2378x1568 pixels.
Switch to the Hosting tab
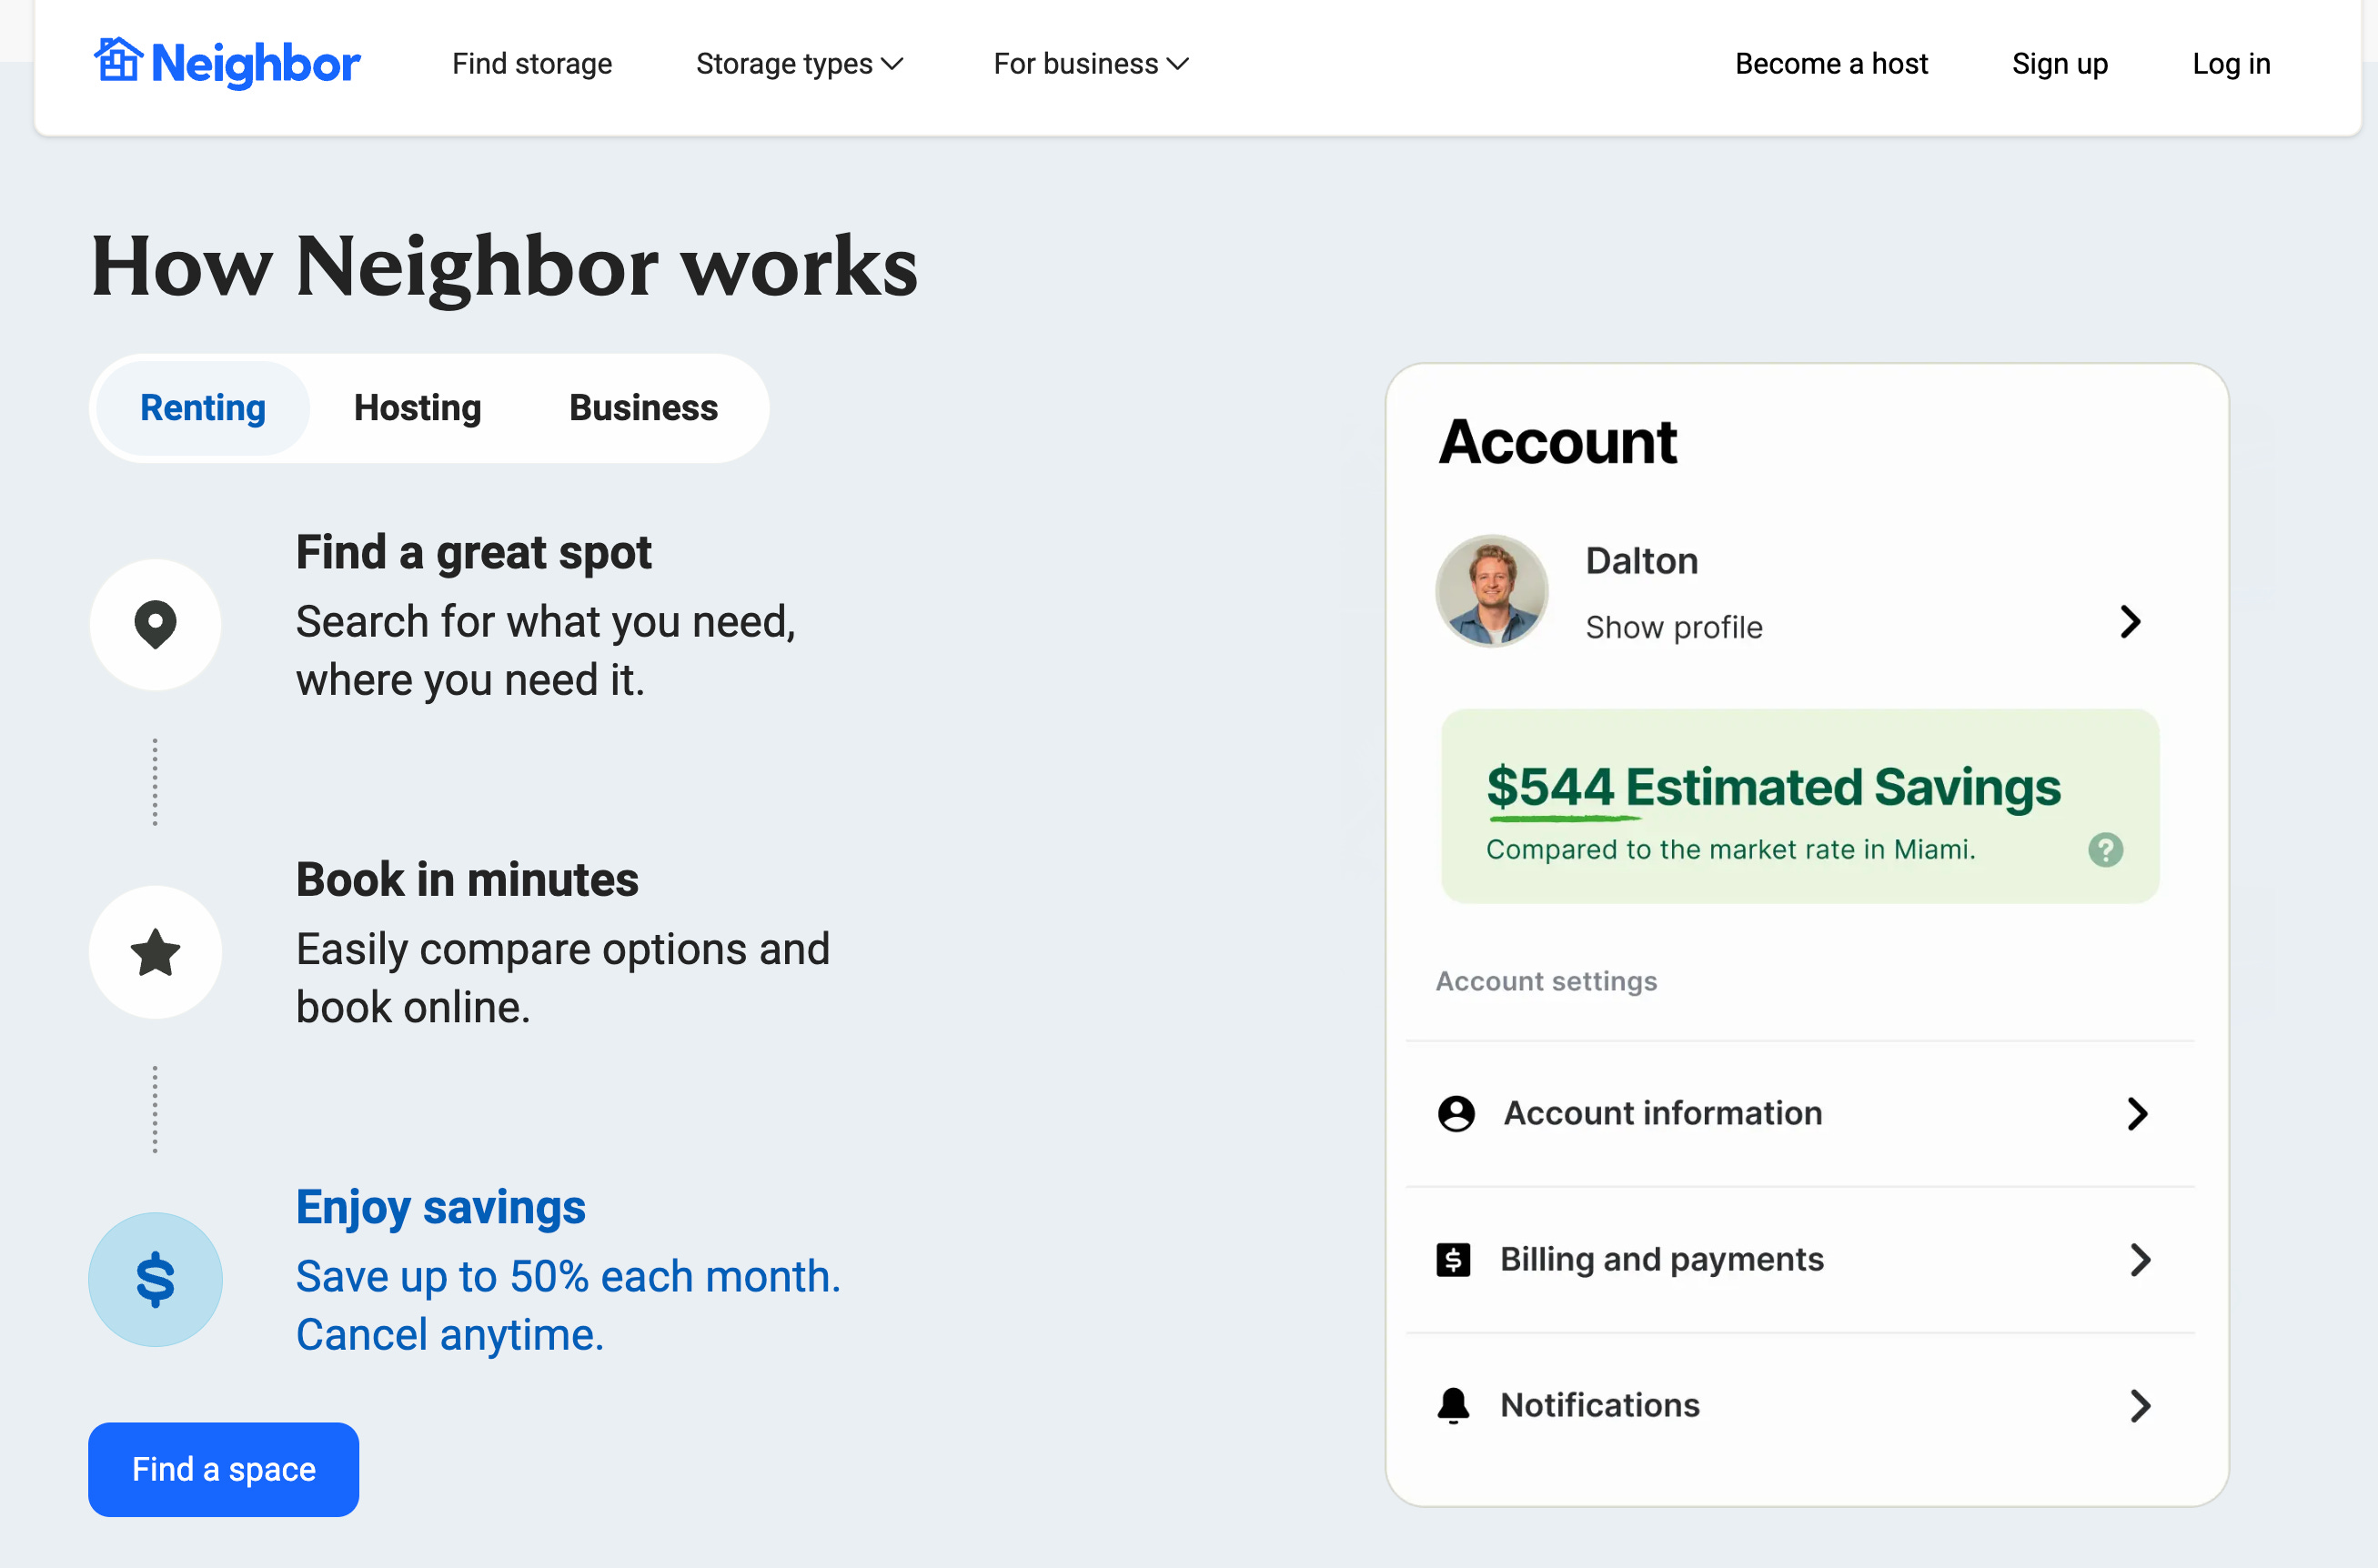[x=417, y=408]
